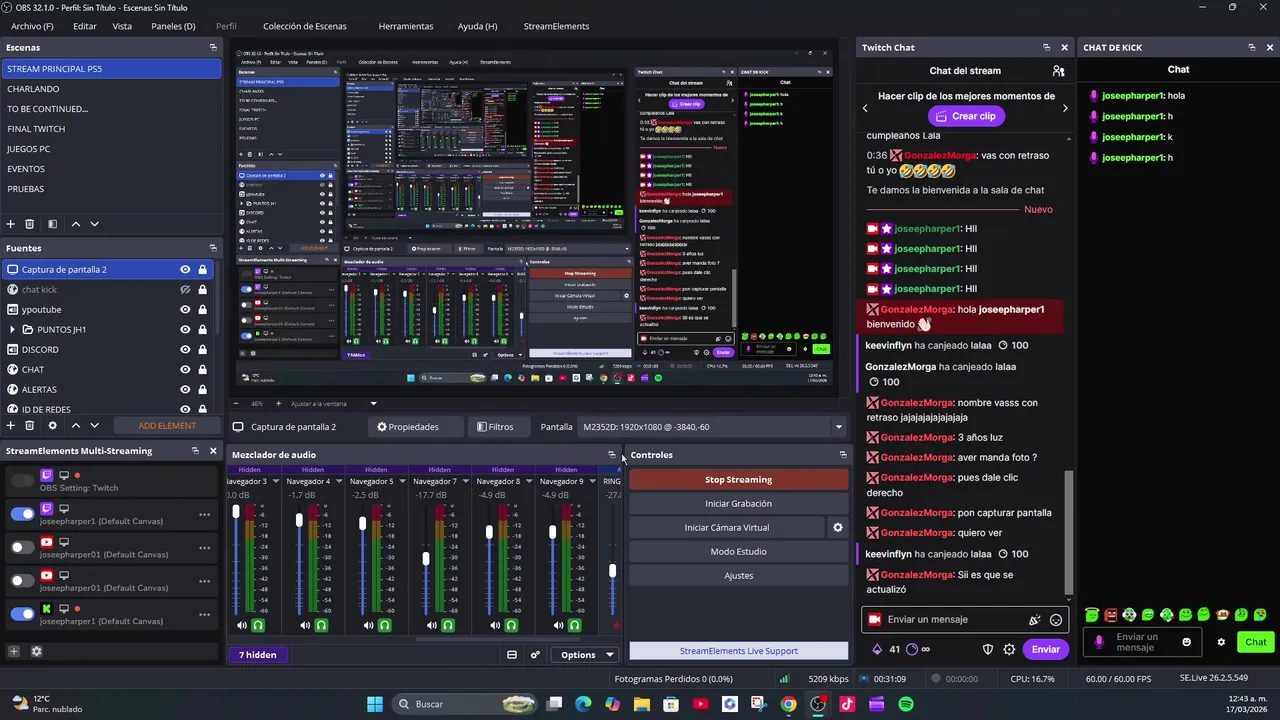
Task: Open the StreamElements menu
Action: (x=556, y=26)
